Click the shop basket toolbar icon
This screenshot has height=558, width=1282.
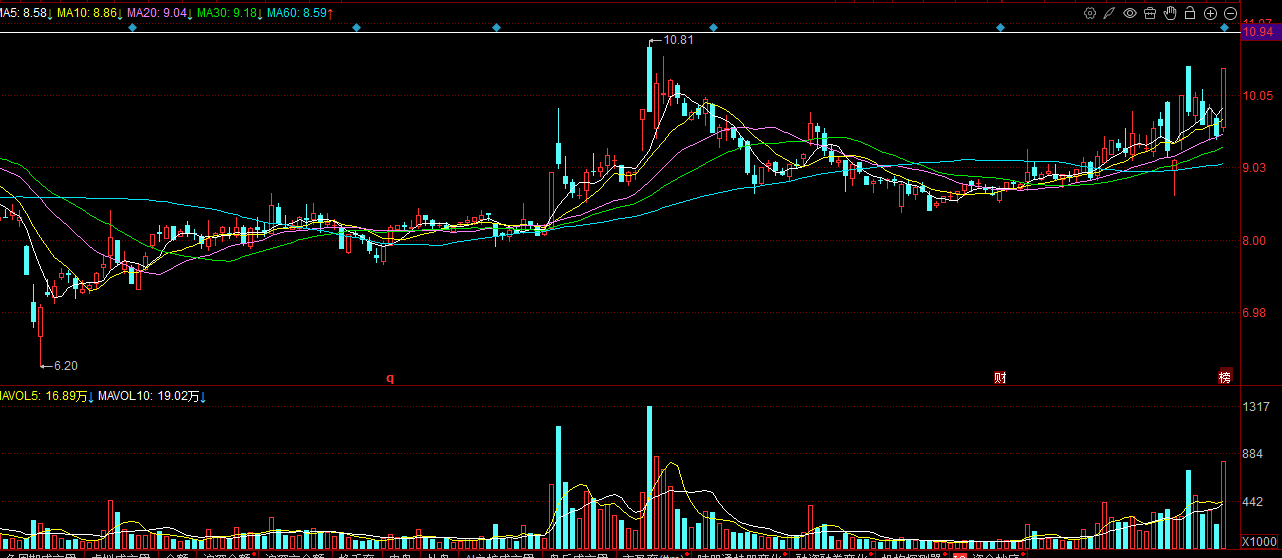click(x=1150, y=13)
